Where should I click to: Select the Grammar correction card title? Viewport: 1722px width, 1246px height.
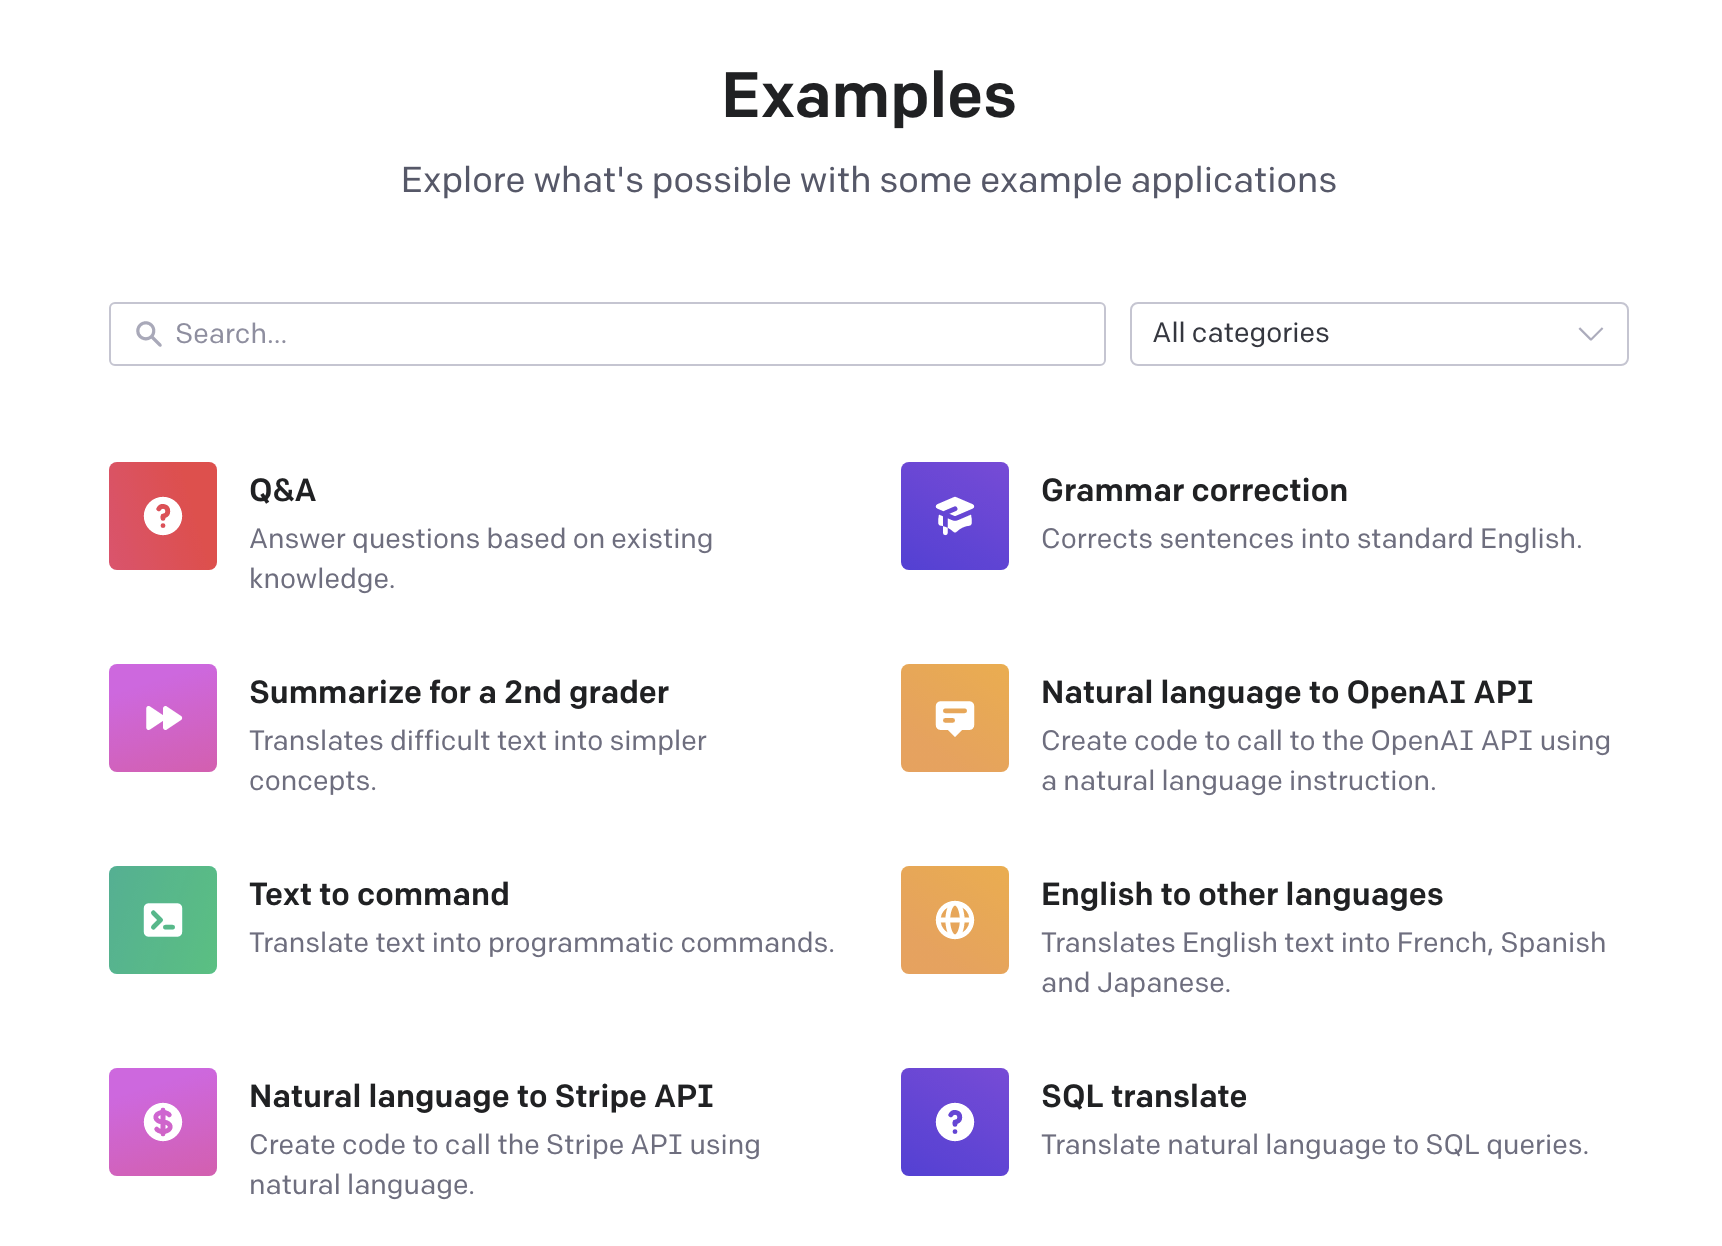(x=1194, y=490)
